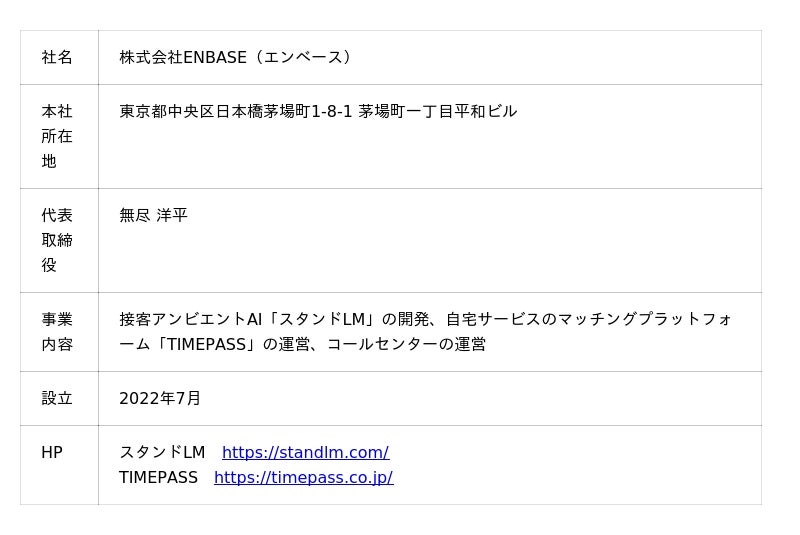
Task: Click the text コールセンターの運営
Action: click(x=407, y=344)
